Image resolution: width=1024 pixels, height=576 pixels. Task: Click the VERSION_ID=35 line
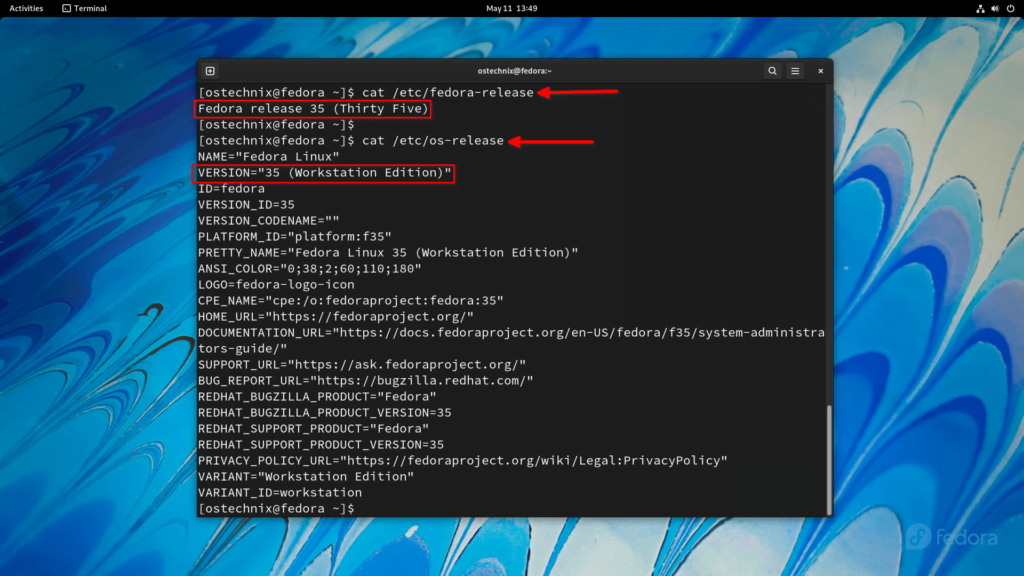246,204
